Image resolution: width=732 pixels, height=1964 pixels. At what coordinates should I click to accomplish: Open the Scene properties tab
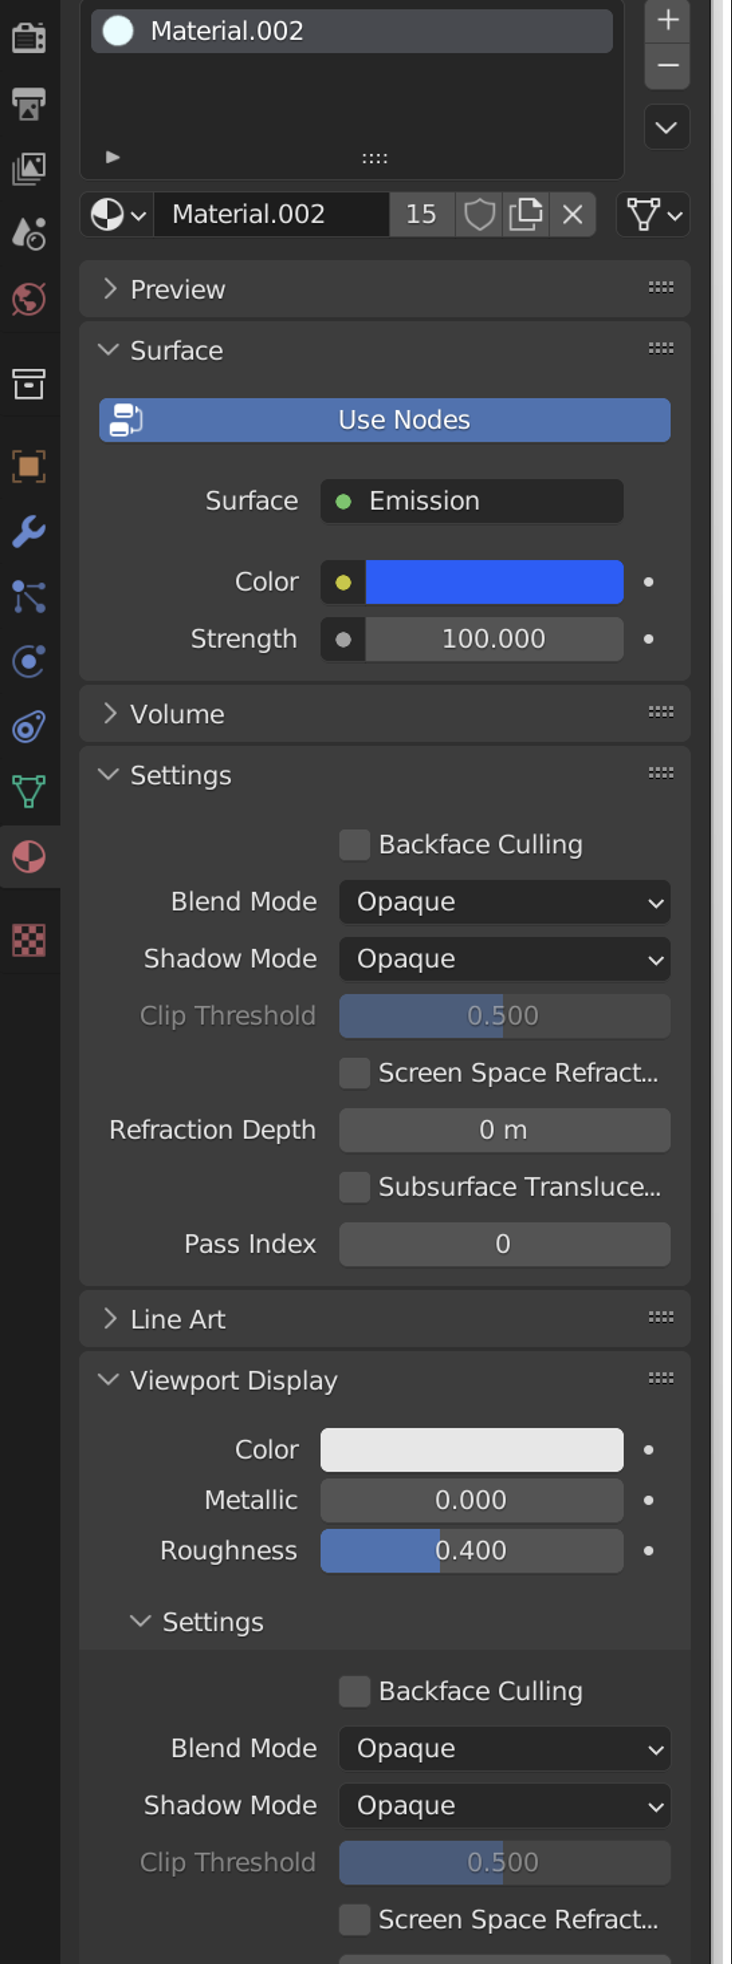28,233
